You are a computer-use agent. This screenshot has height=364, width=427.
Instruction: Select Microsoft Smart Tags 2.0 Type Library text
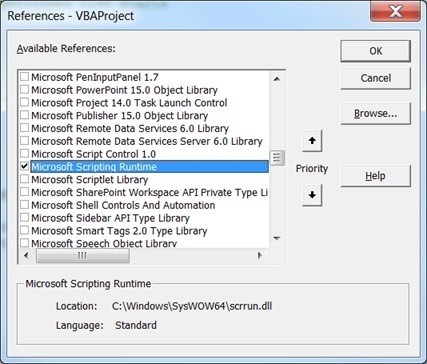(119, 231)
